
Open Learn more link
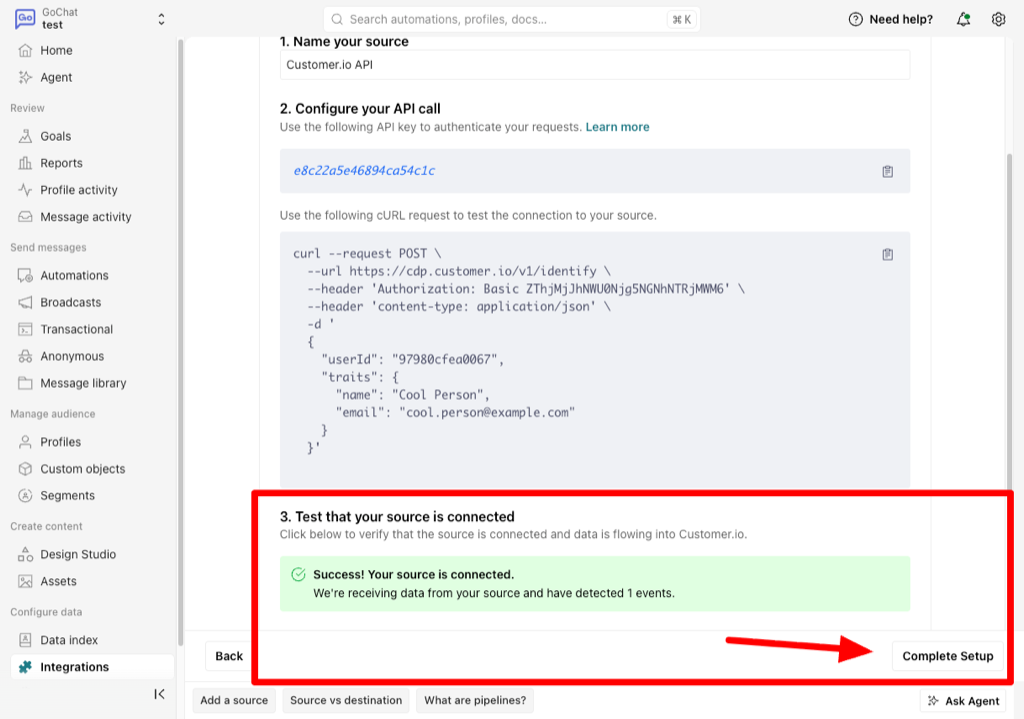(617, 127)
